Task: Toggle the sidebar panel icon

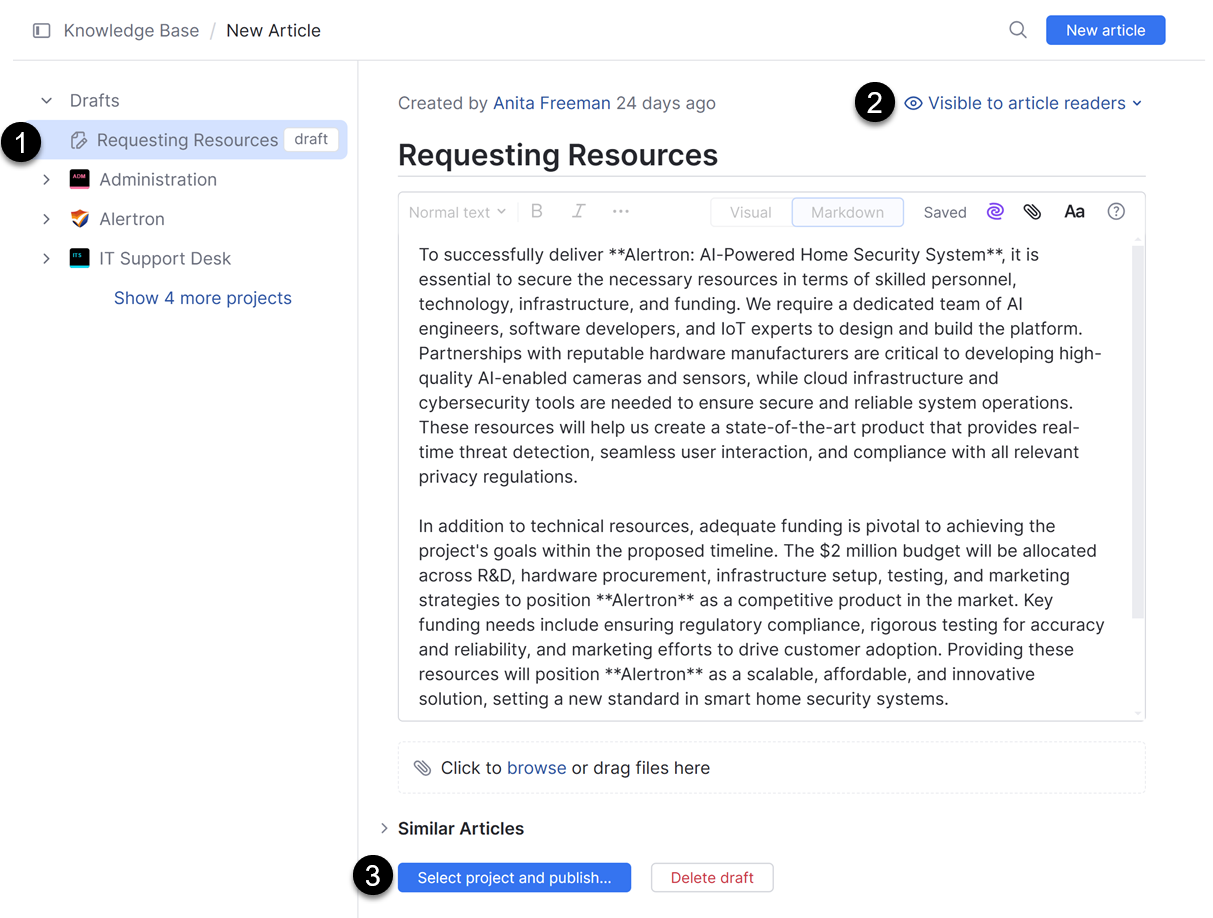Action: (41, 31)
